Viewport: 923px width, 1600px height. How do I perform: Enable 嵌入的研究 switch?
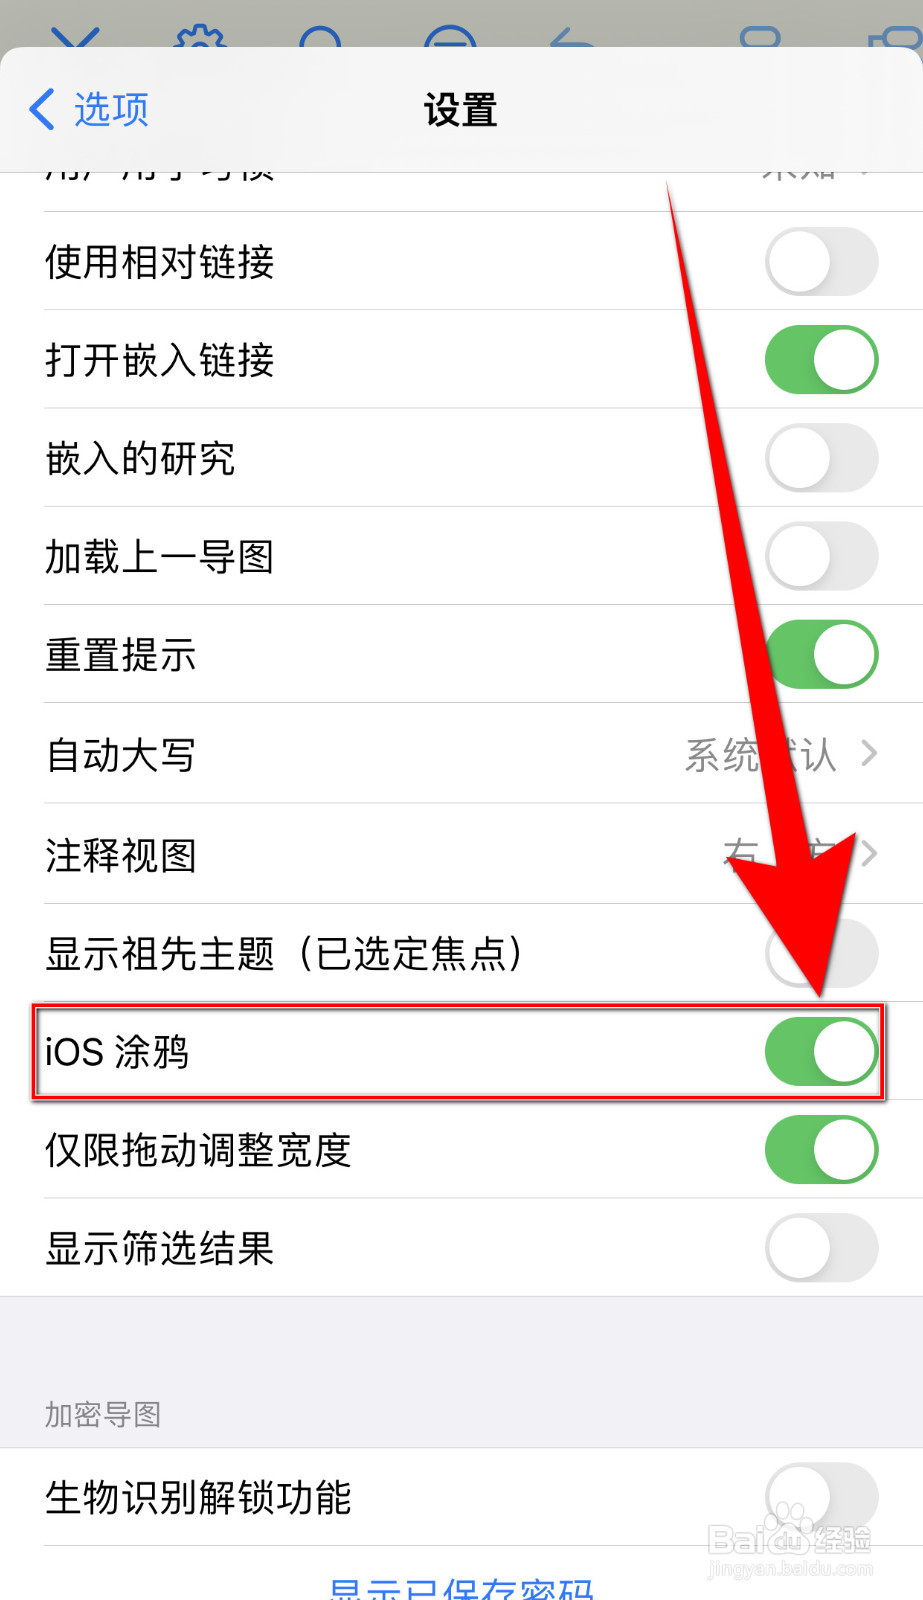[x=822, y=458]
